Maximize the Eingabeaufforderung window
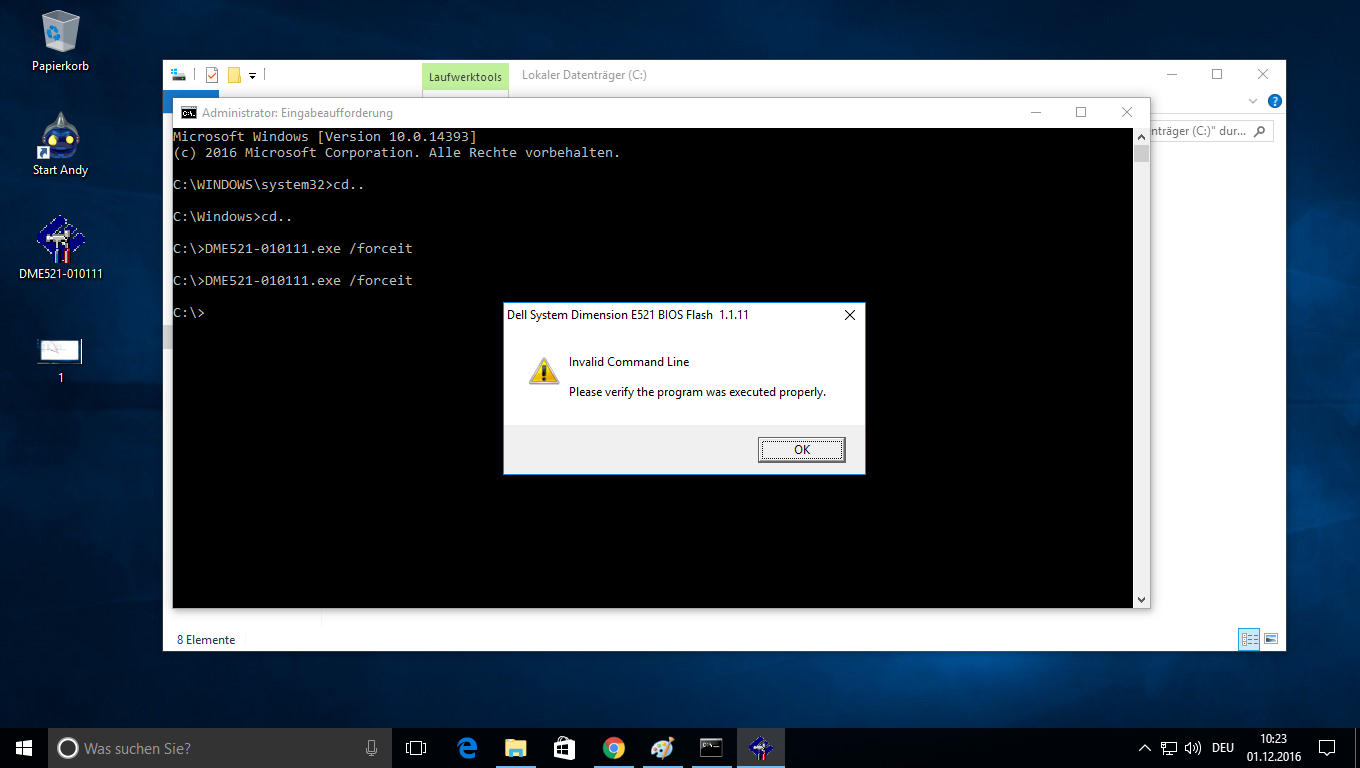The height and width of the screenshot is (768, 1360). [1081, 113]
